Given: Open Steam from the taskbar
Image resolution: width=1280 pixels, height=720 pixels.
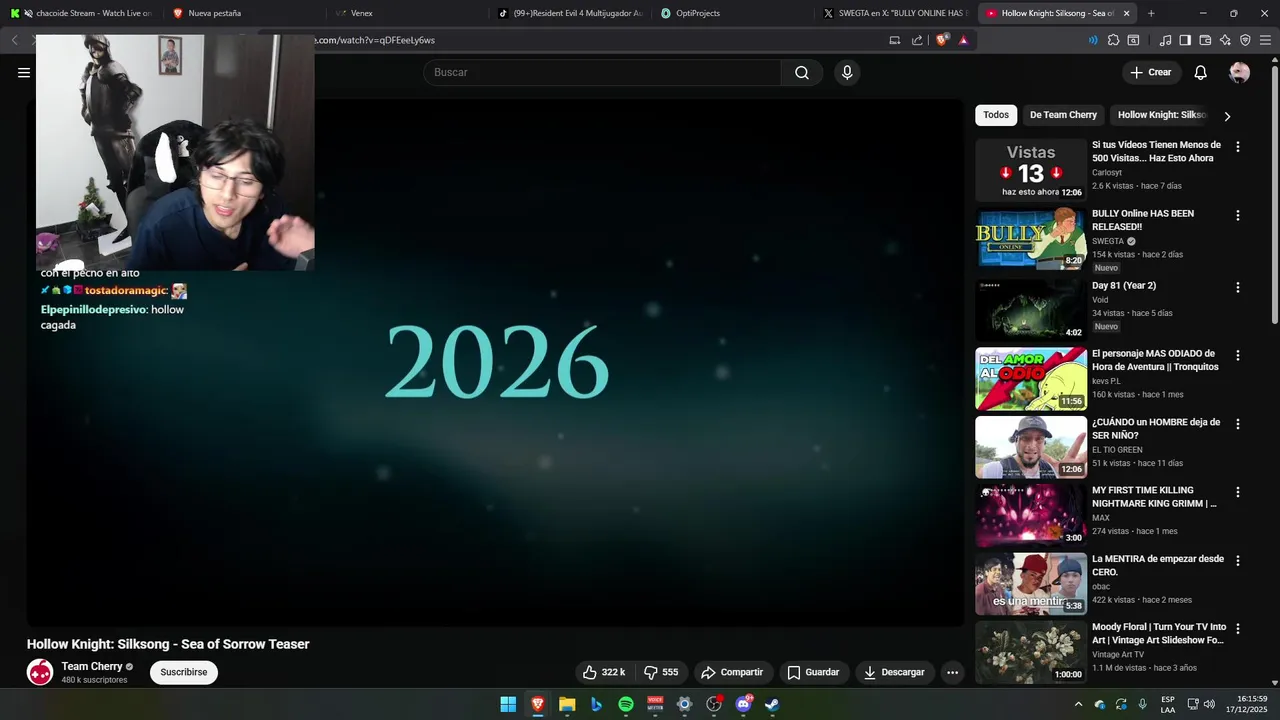Looking at the screenshot, I should coord(772,704).
